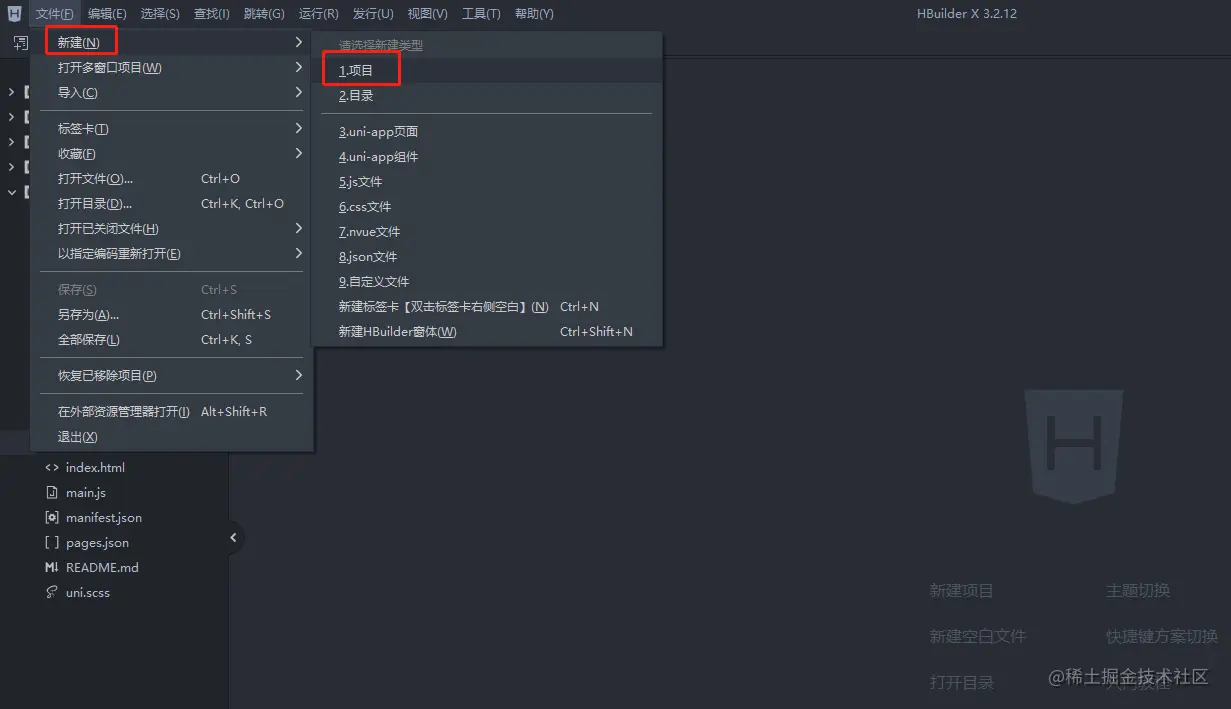Select the uni.scss Sass file icon
This screenshot has width=1231, height=709.
[x=52, y=592]
